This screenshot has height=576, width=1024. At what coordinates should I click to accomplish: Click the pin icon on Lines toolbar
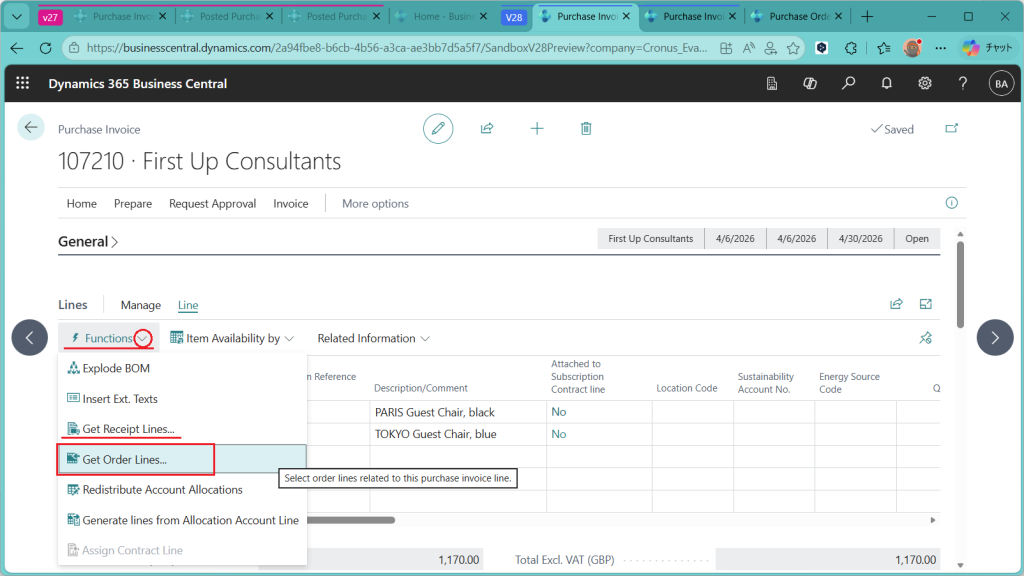[925, 338]
